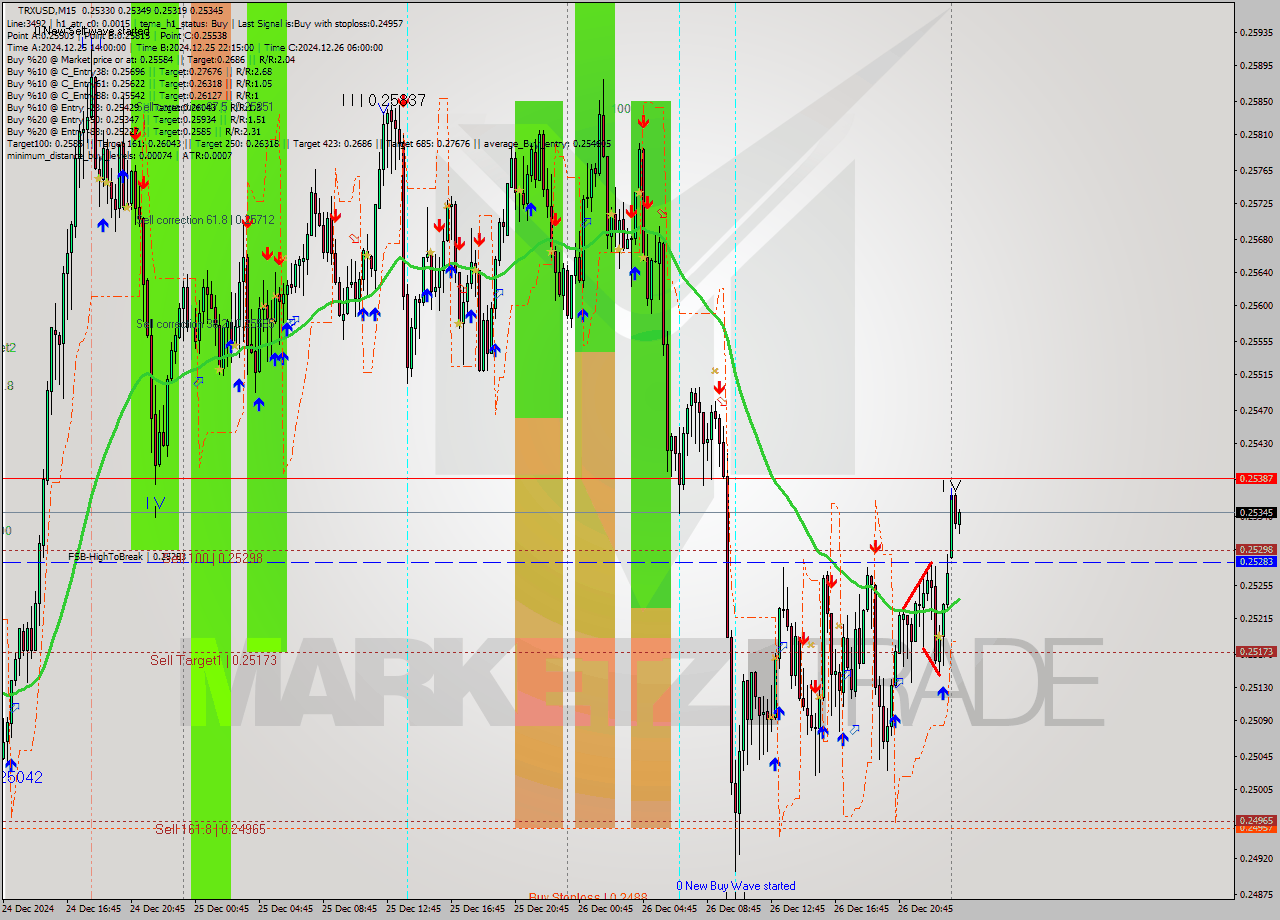1280x920 pixels.
Task: Click the TRXUSD,M15 chart title
Action: coord(48,10)
